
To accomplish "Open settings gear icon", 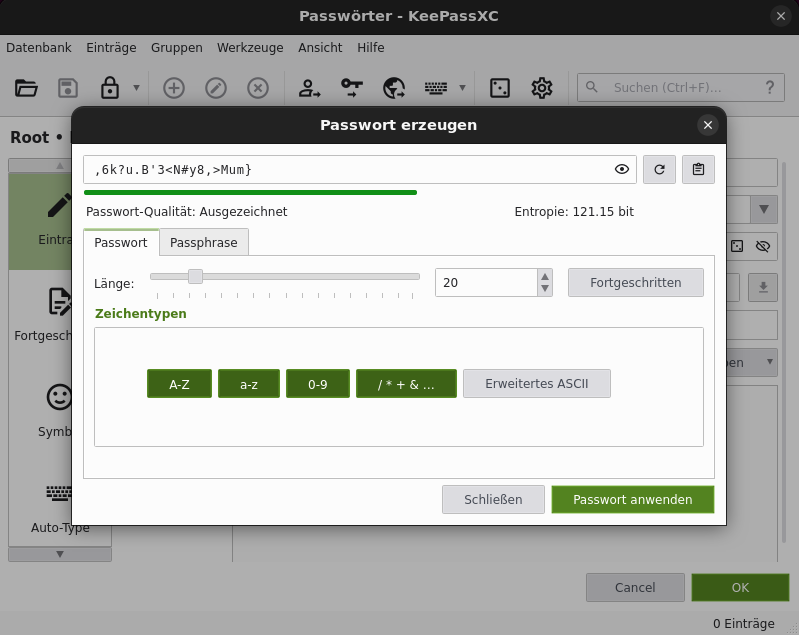I will pyautogui.click(x=542, y=88).
